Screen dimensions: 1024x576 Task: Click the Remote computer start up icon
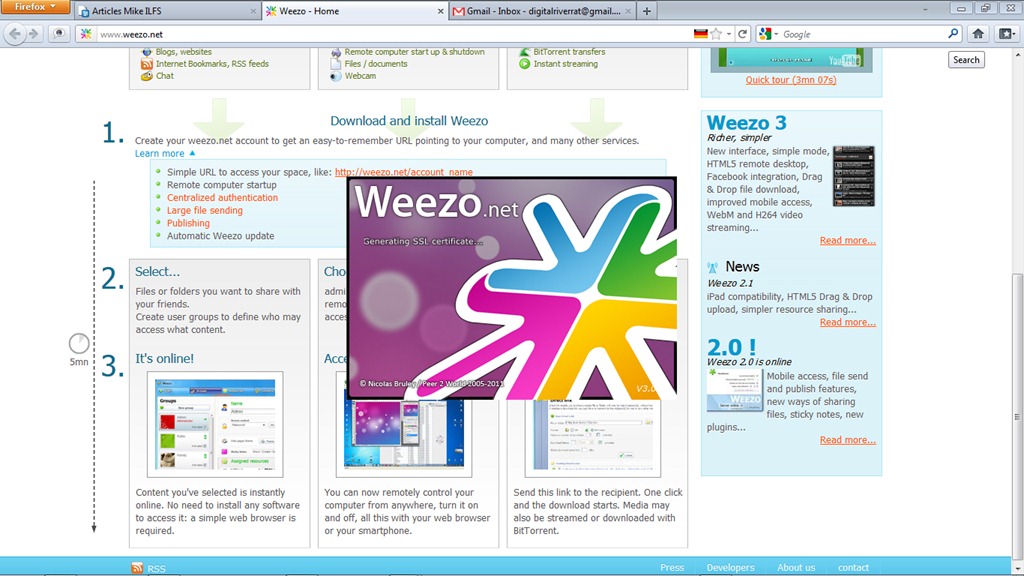coord(336,52)
